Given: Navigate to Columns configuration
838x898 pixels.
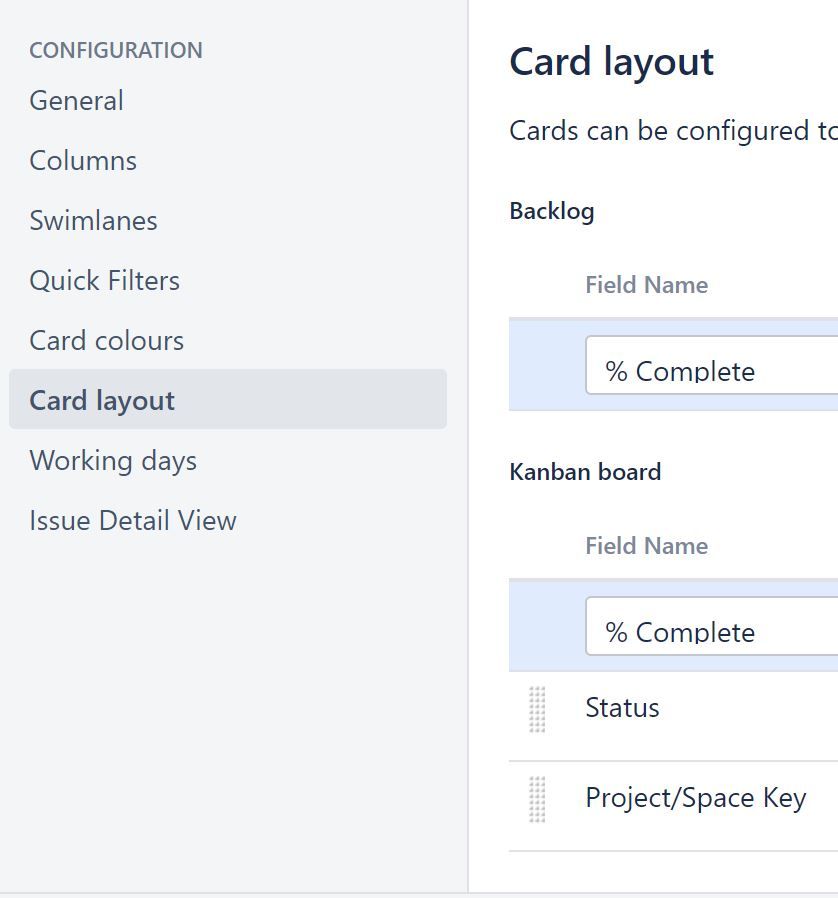Looking at the screenshot, I should click(83, 160).
